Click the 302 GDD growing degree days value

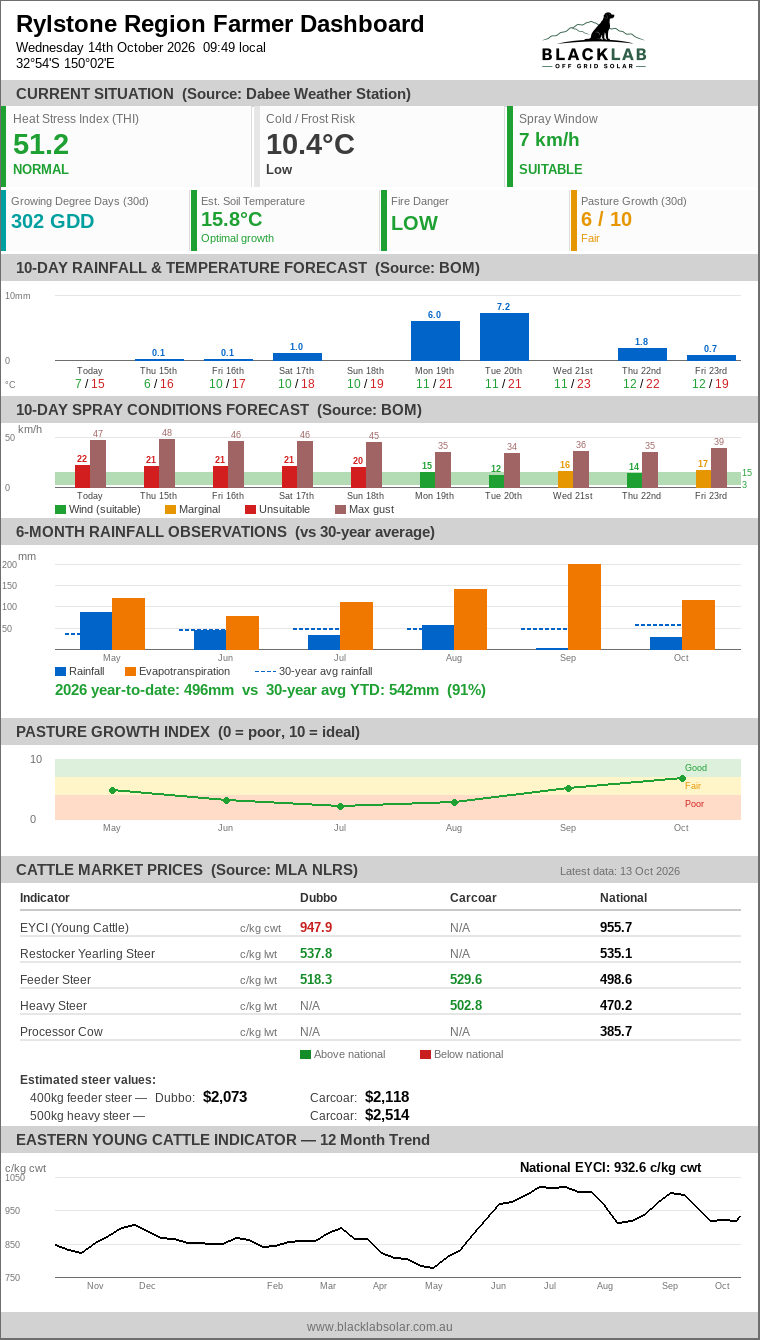[x=52, y=221]
